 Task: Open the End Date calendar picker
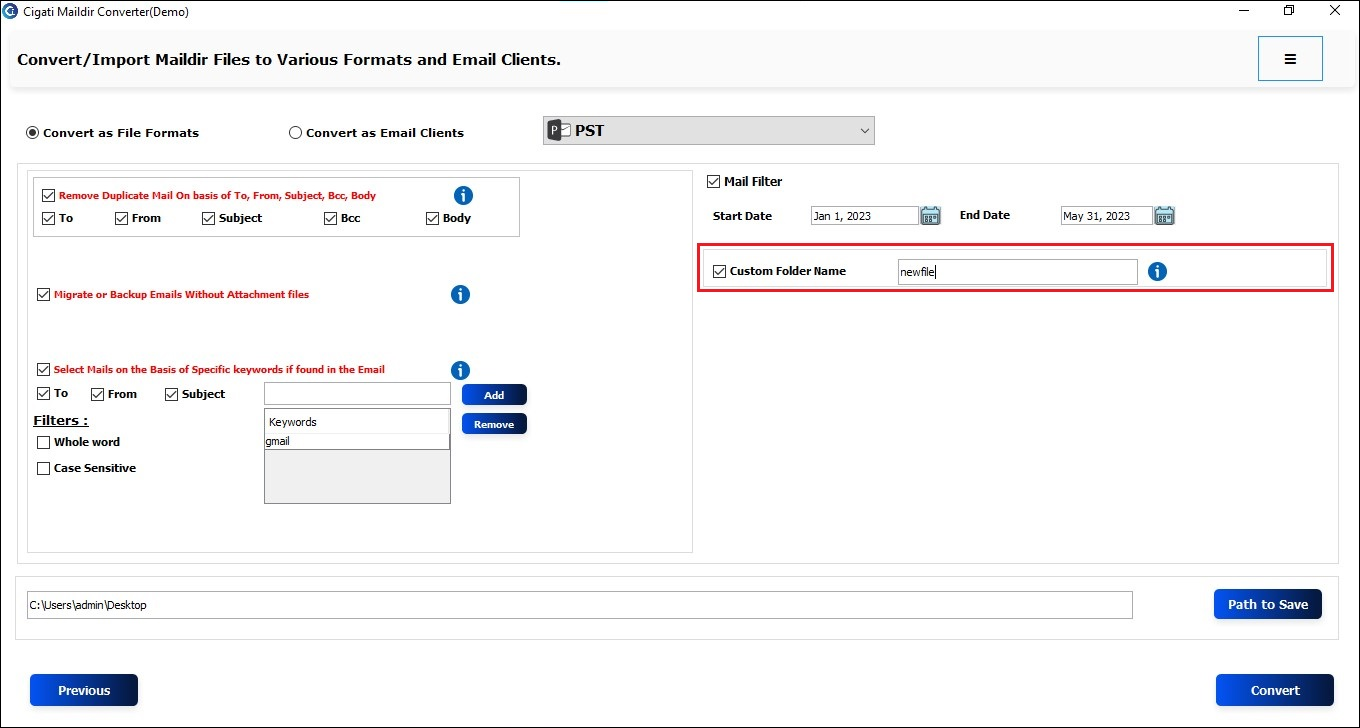(1164, 215)
